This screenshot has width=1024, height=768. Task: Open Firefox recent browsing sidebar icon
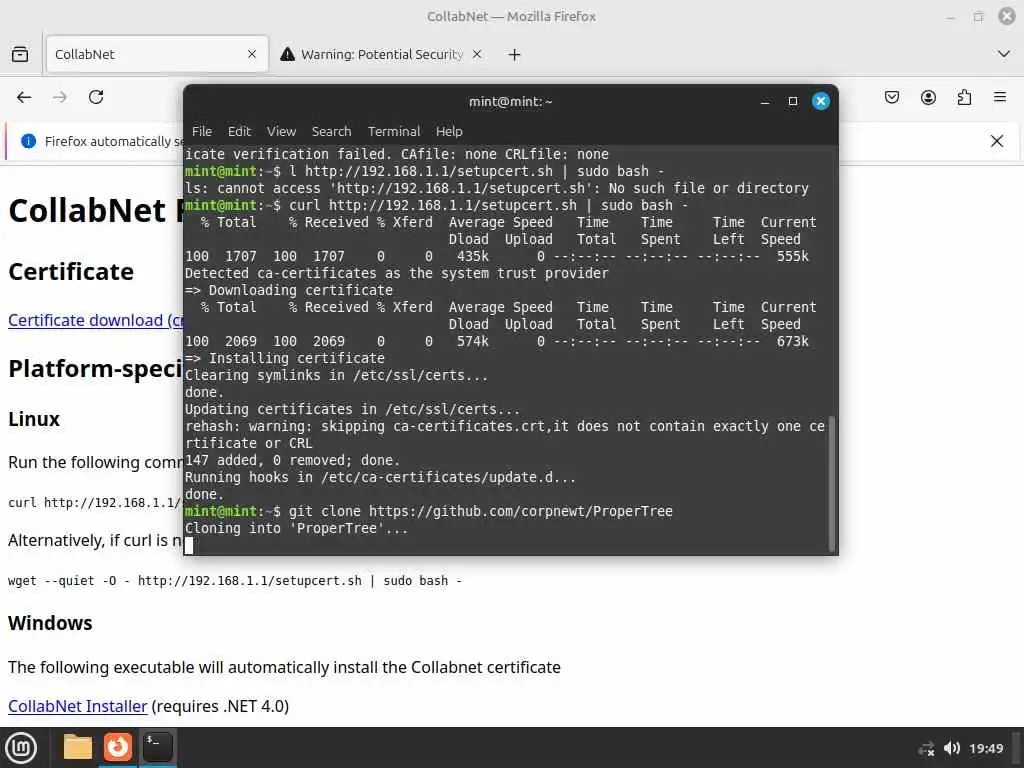20,54
